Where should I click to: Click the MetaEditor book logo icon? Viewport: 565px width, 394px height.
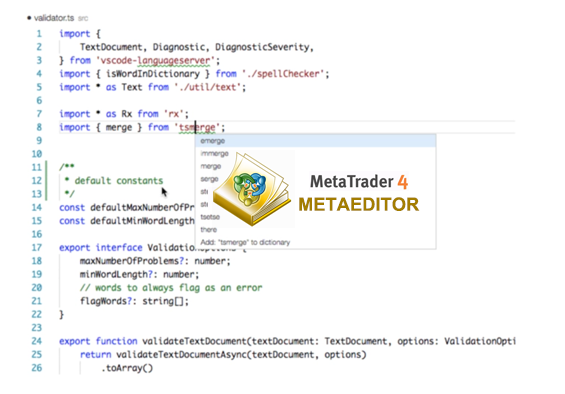[252, 189]
